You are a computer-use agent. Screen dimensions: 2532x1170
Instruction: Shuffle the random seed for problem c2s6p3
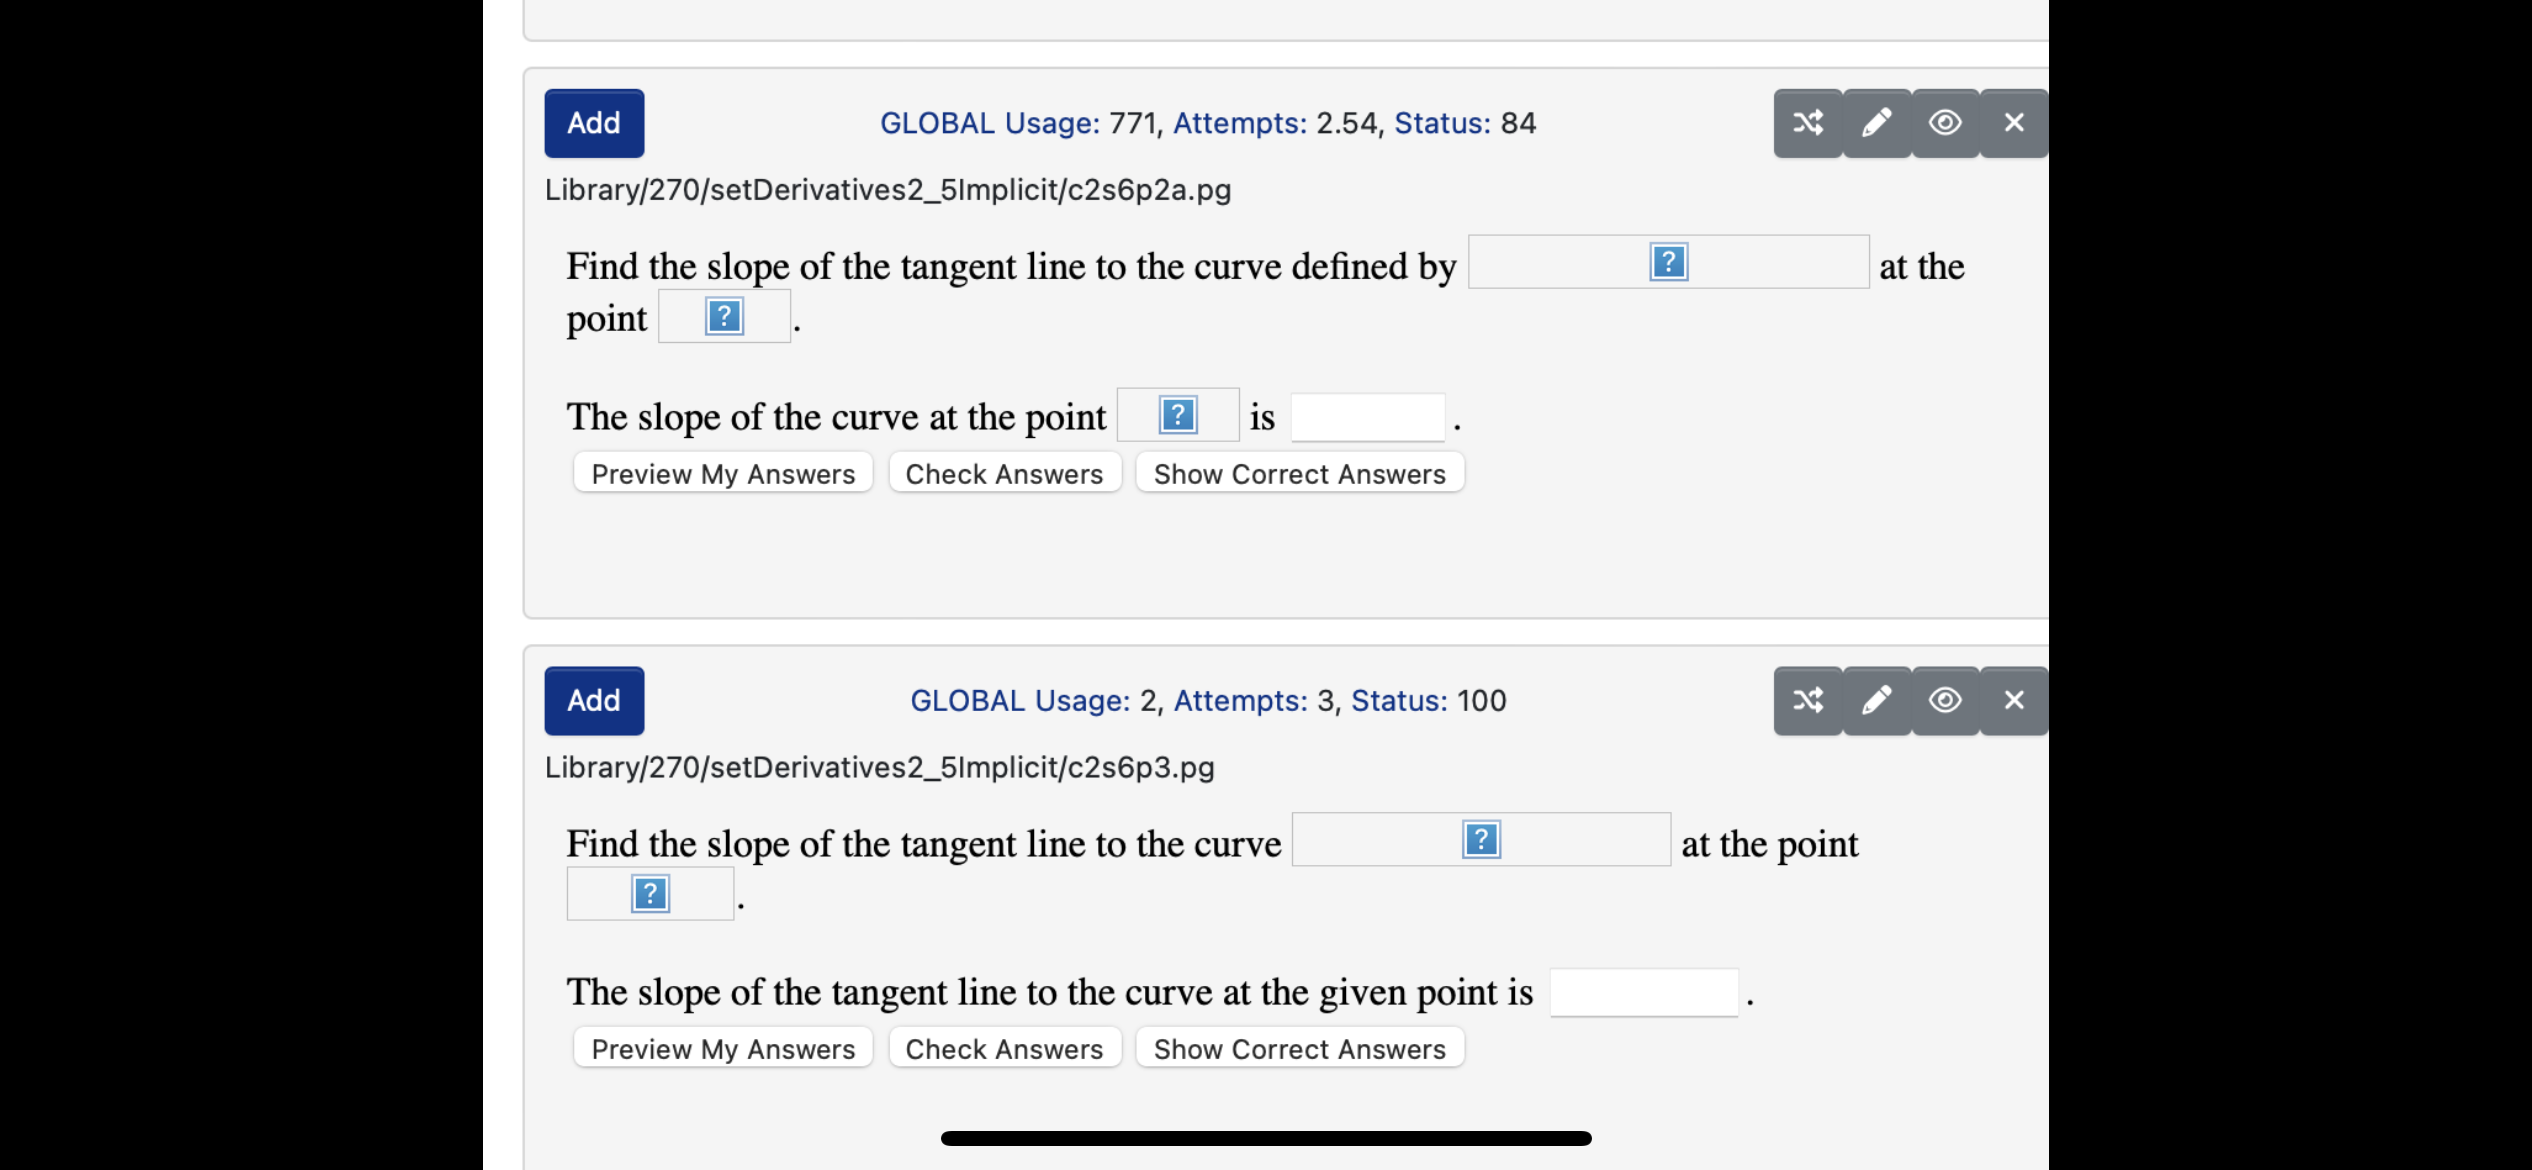click(1806, 700)
